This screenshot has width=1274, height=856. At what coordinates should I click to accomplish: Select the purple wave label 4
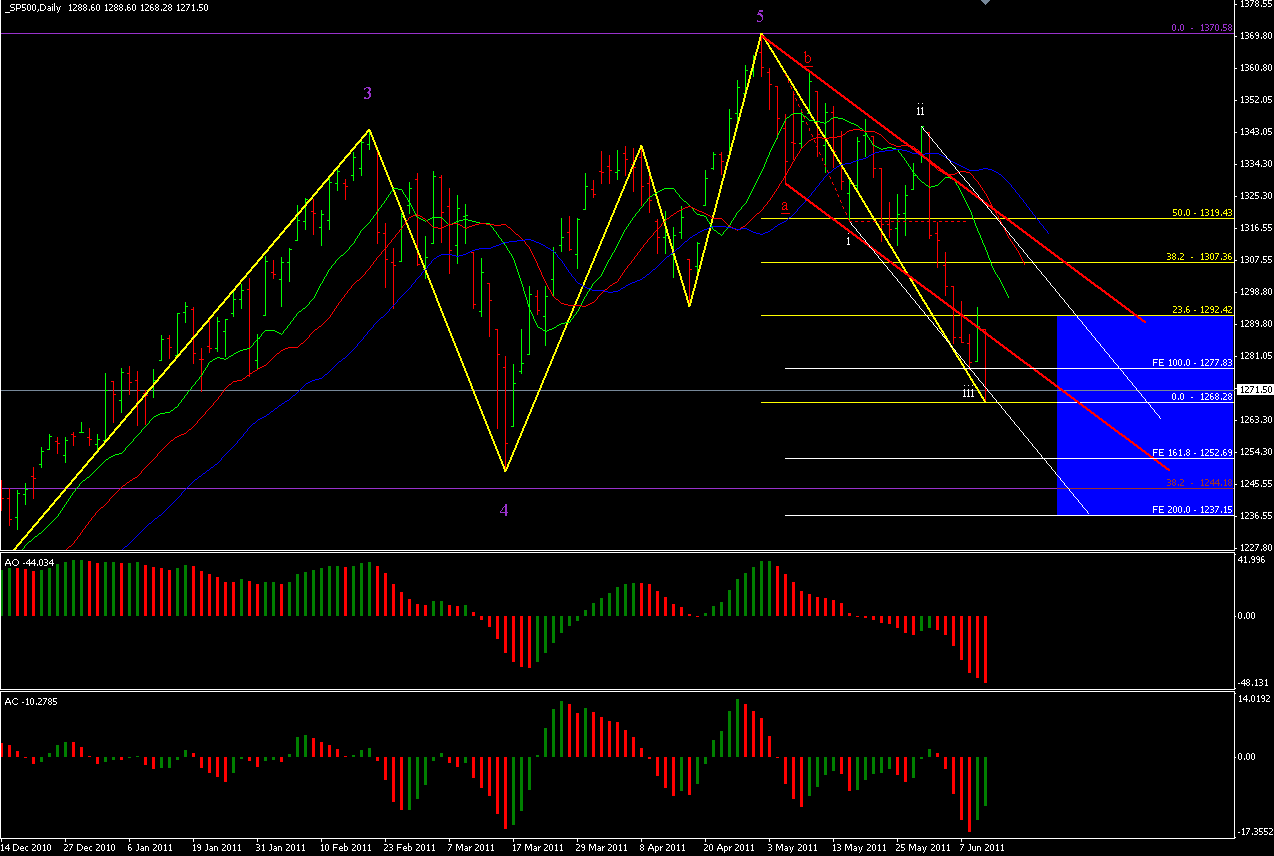[x=504, y=510]
